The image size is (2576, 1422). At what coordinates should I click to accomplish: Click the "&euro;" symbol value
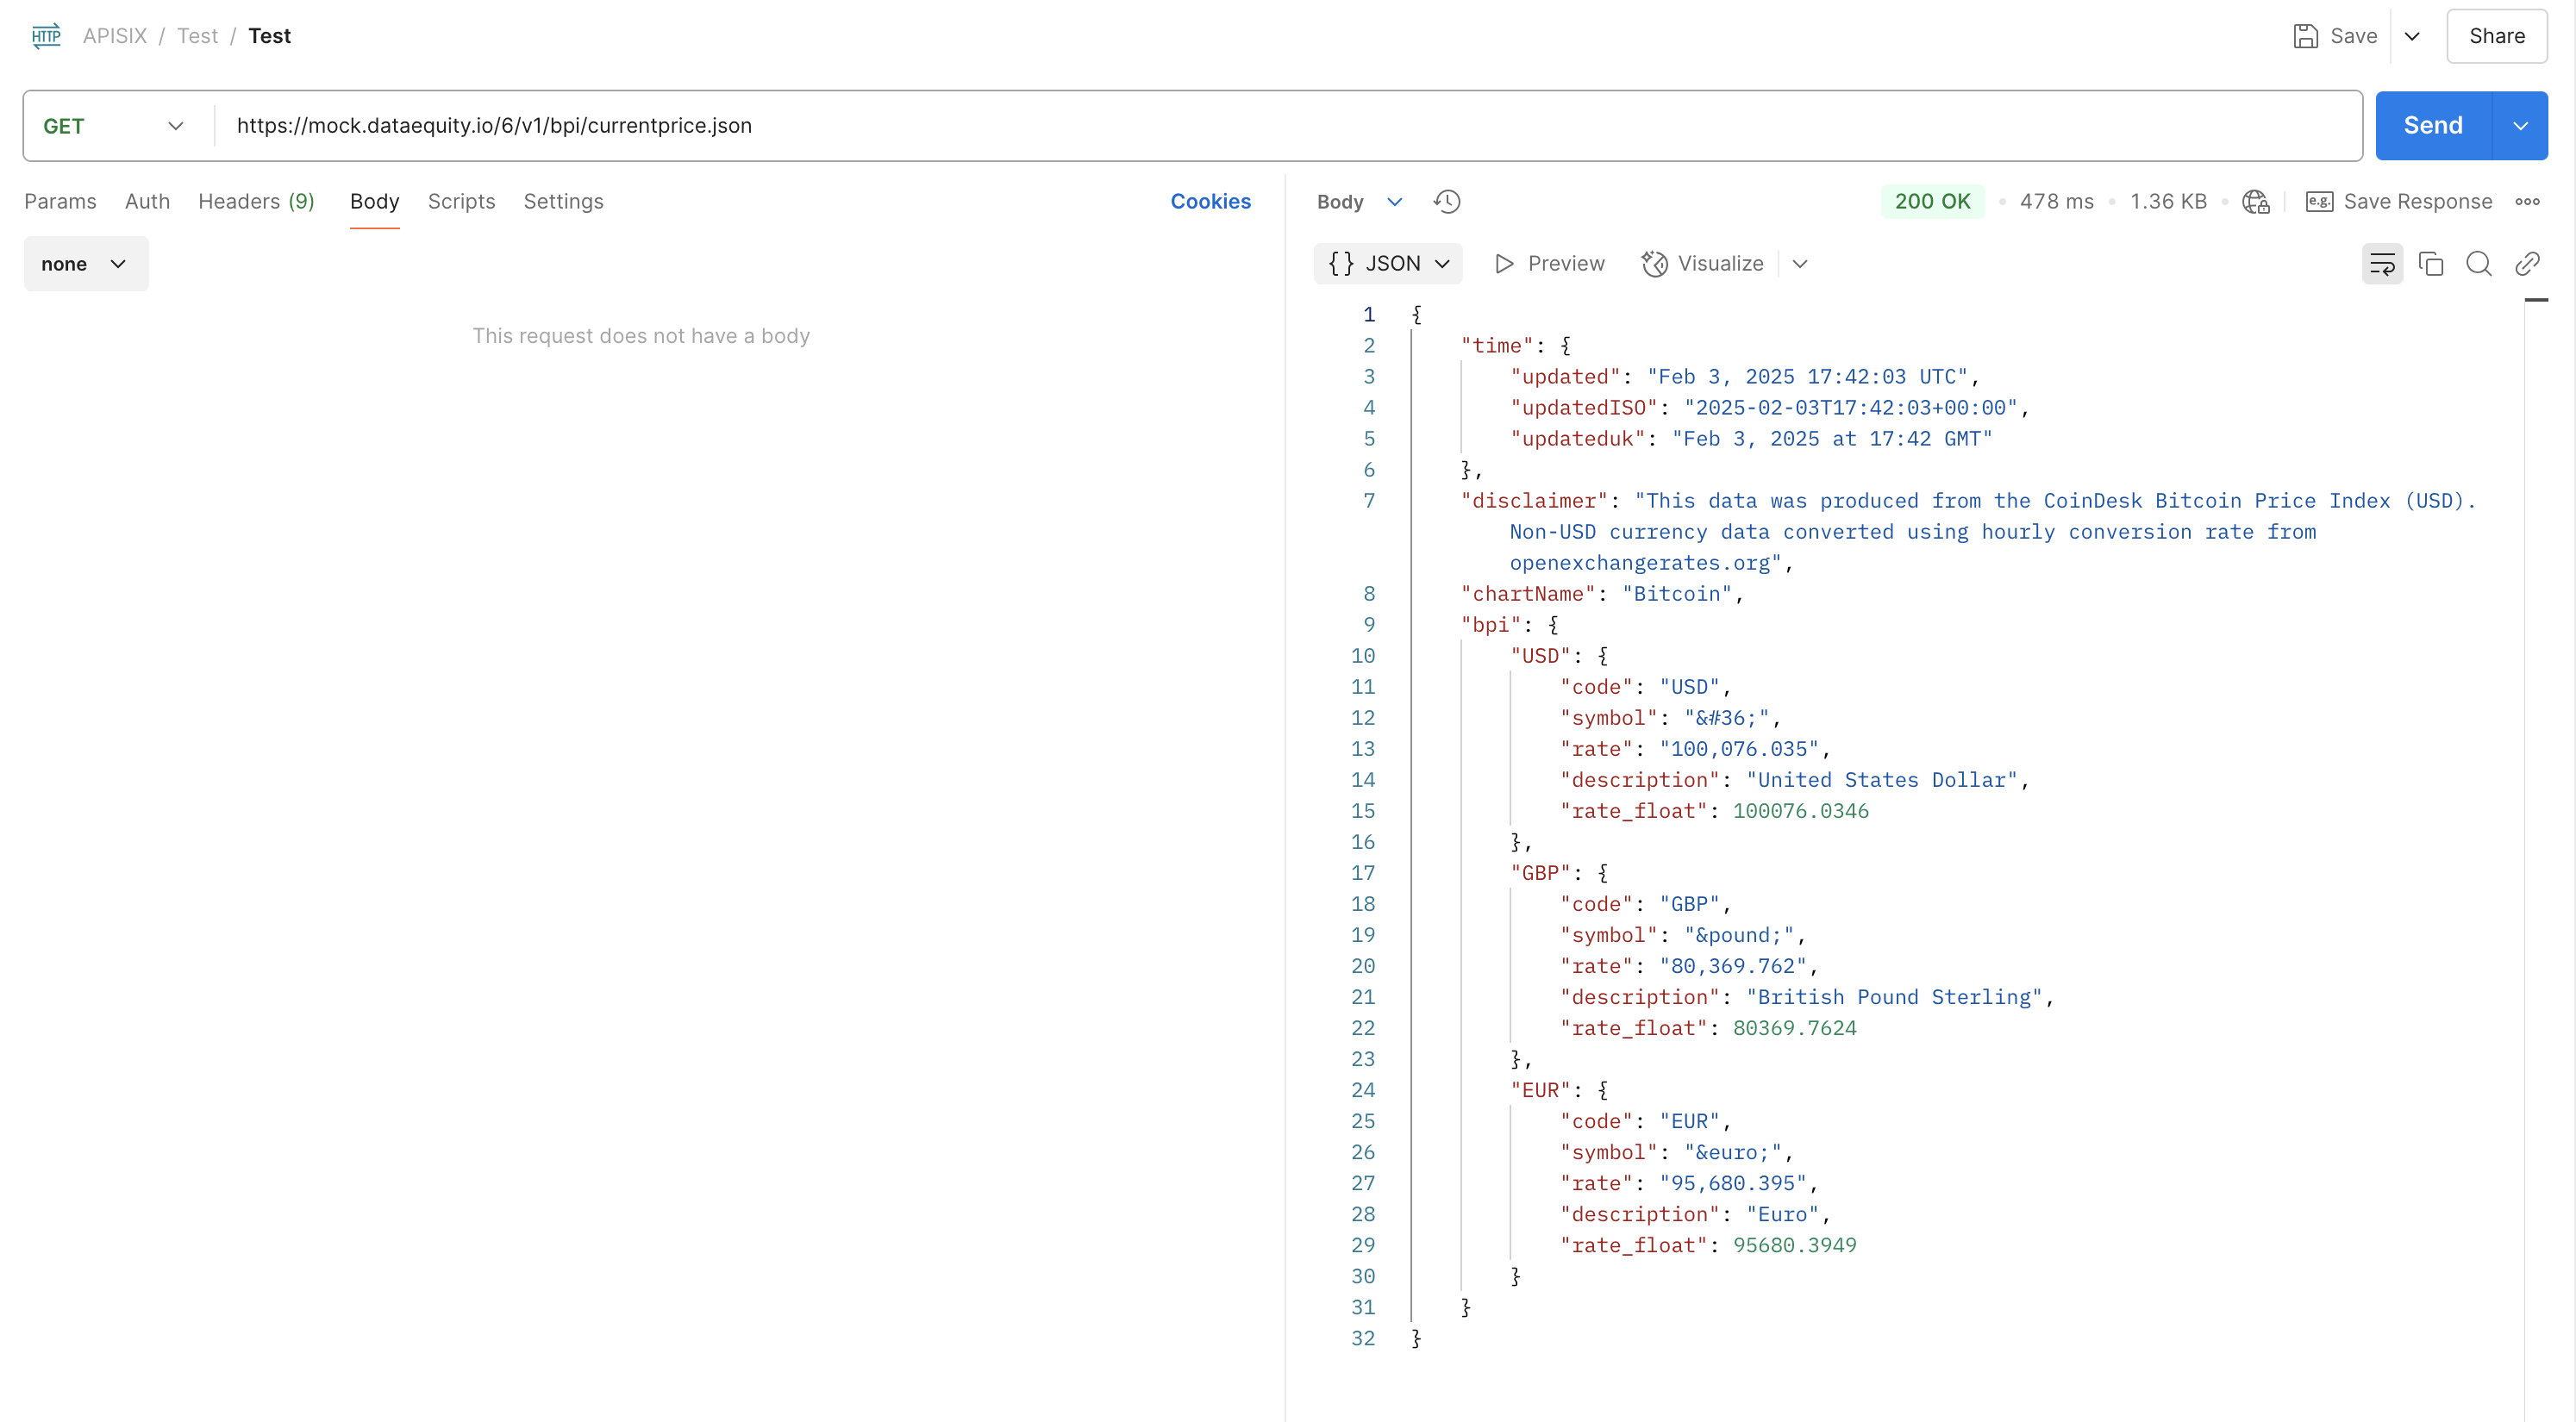(1732, 1152)
